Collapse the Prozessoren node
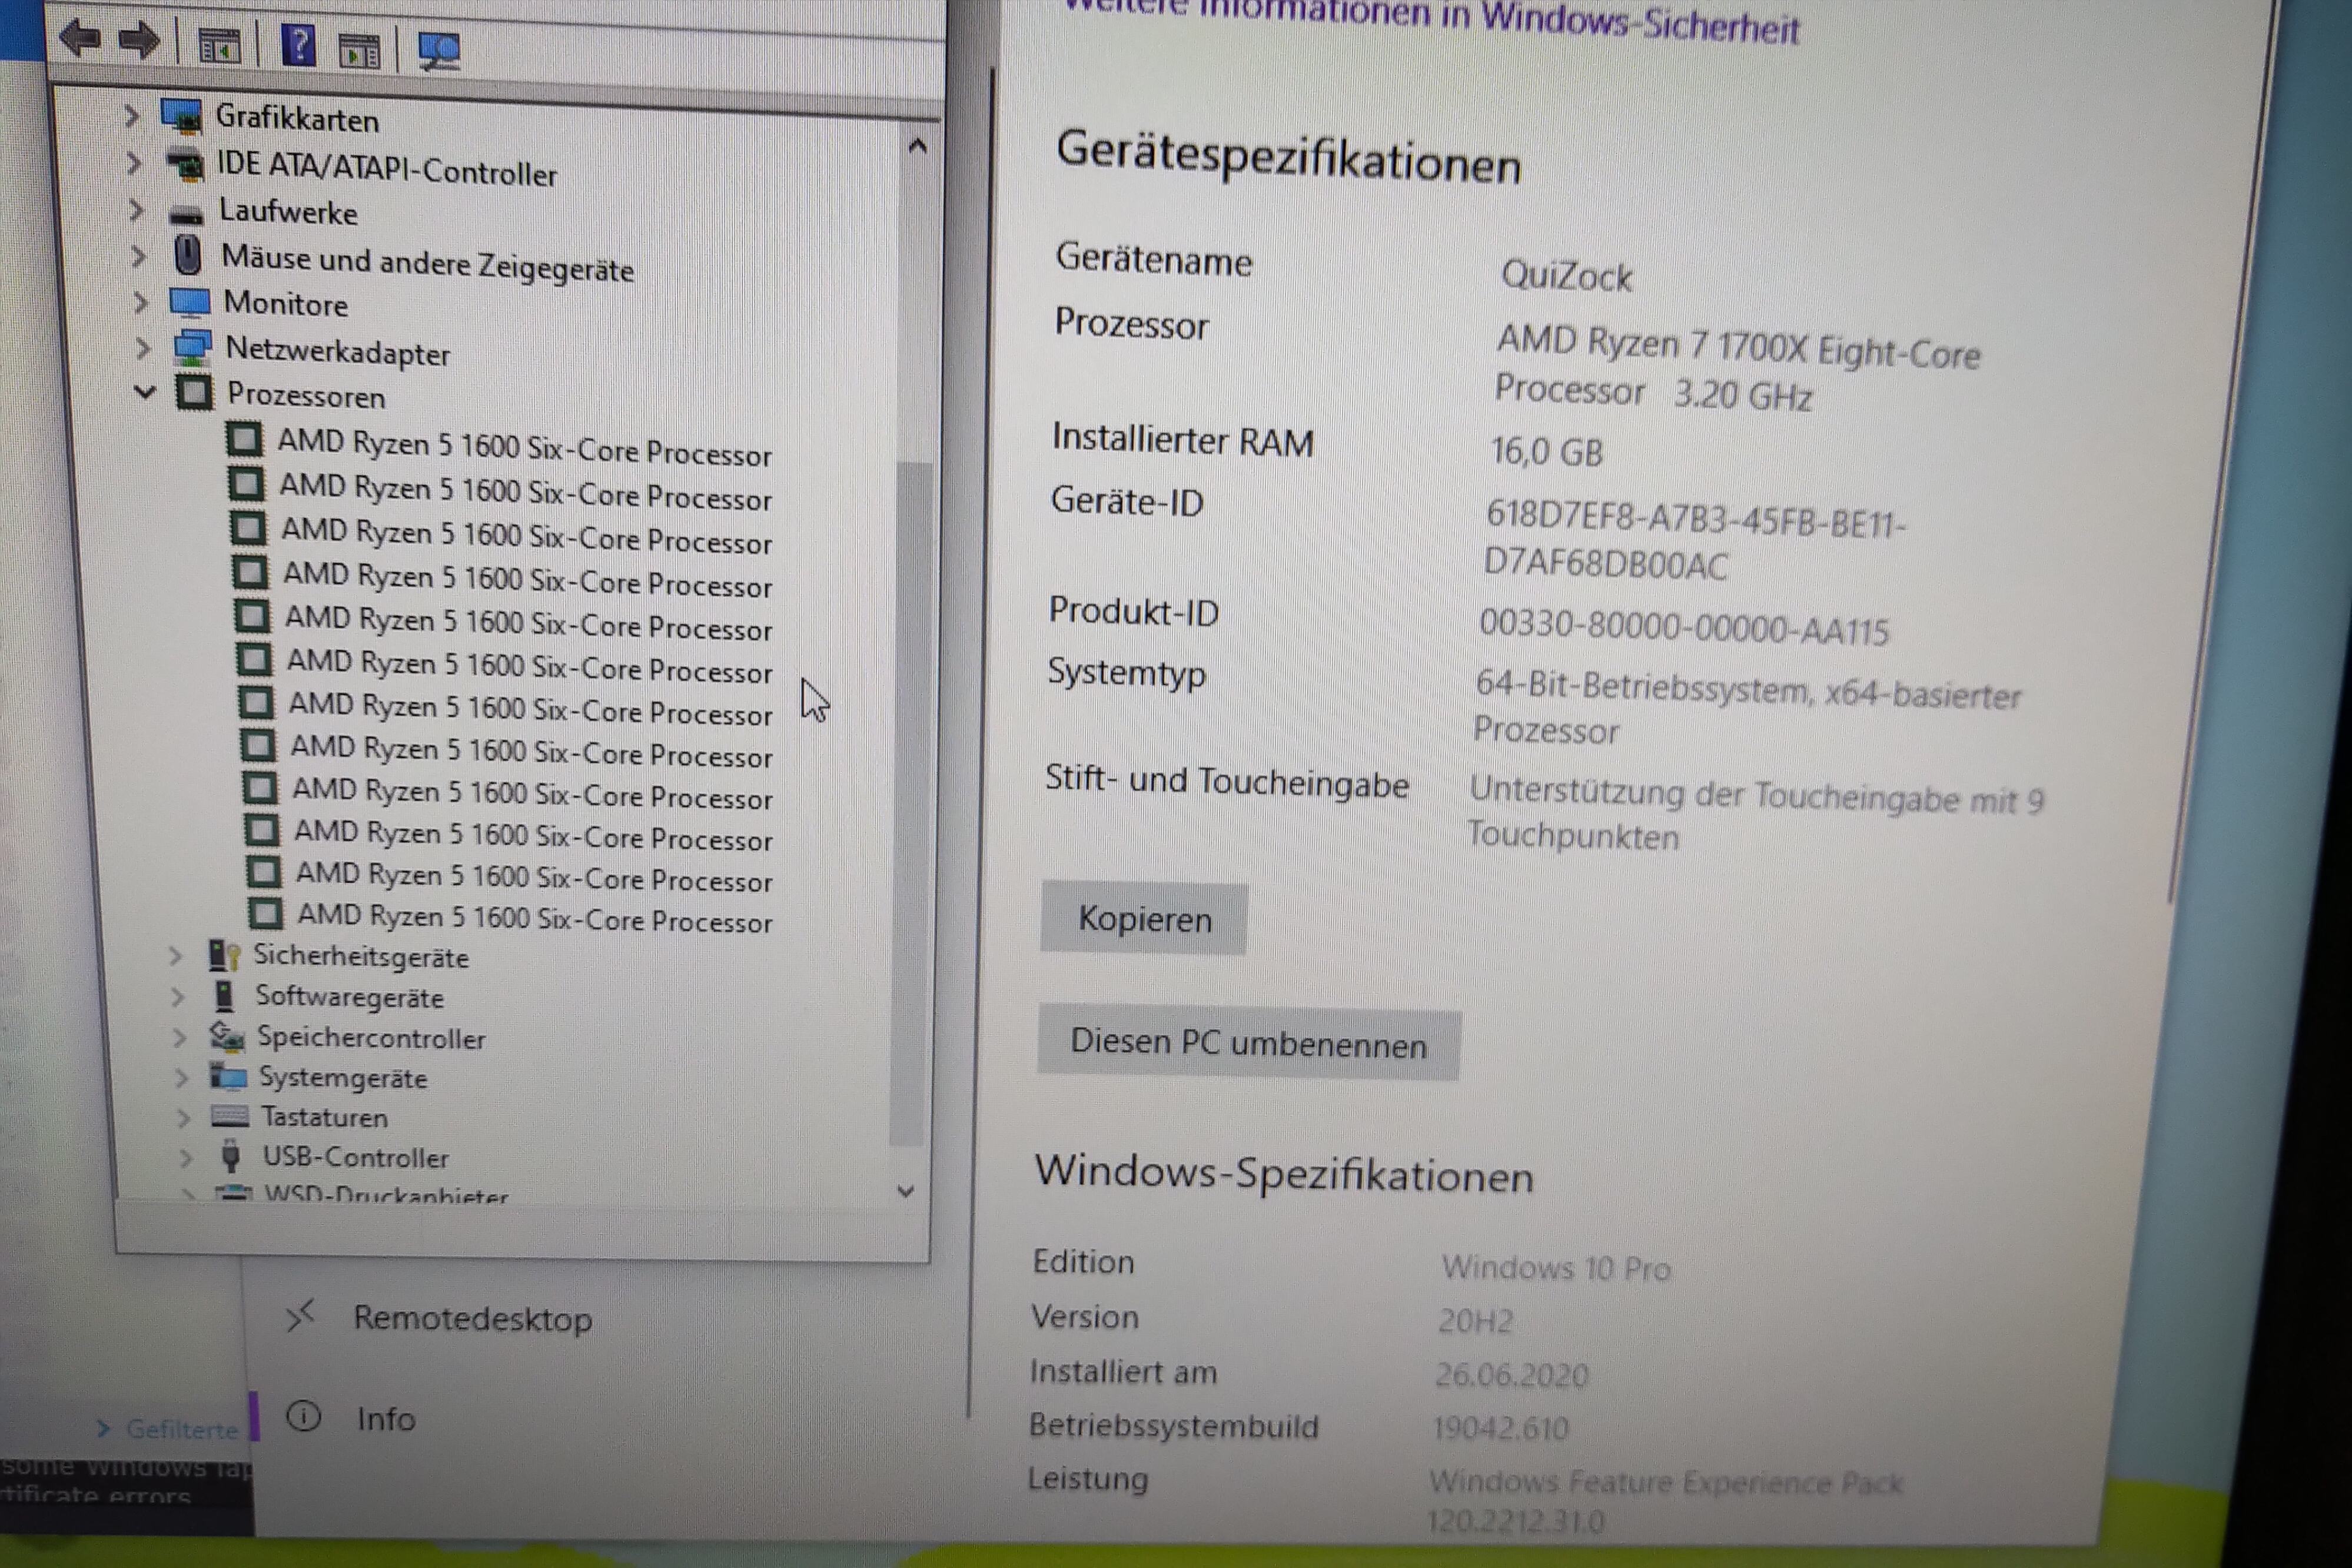2352x1568 pixels. (x=145, y=392)
